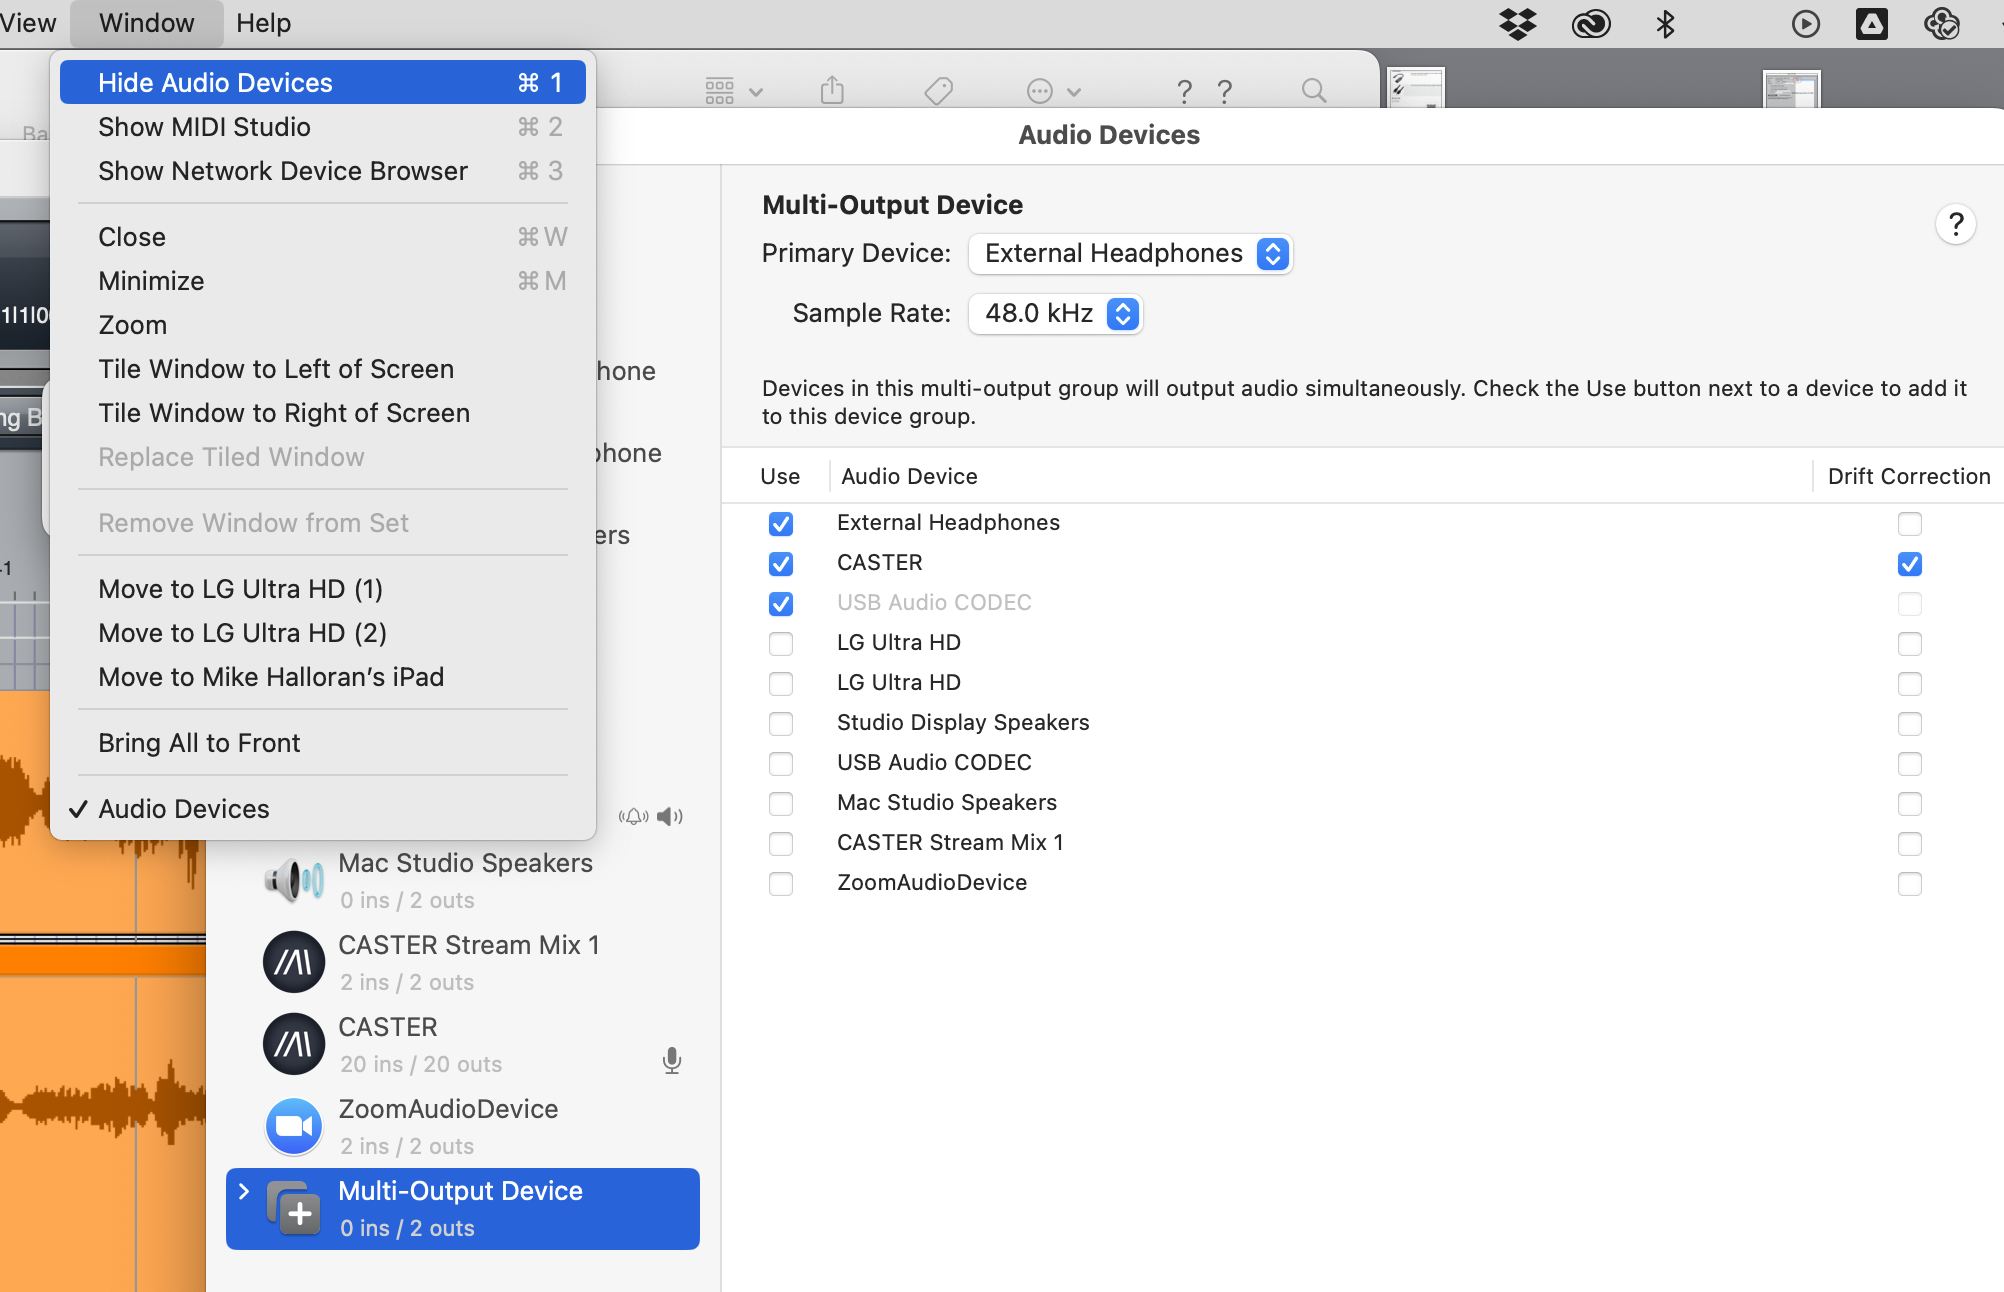This screenshot has width=2004, height=1292.
Task: Click the grid view toolbar icon
Action: pos(719,91)
